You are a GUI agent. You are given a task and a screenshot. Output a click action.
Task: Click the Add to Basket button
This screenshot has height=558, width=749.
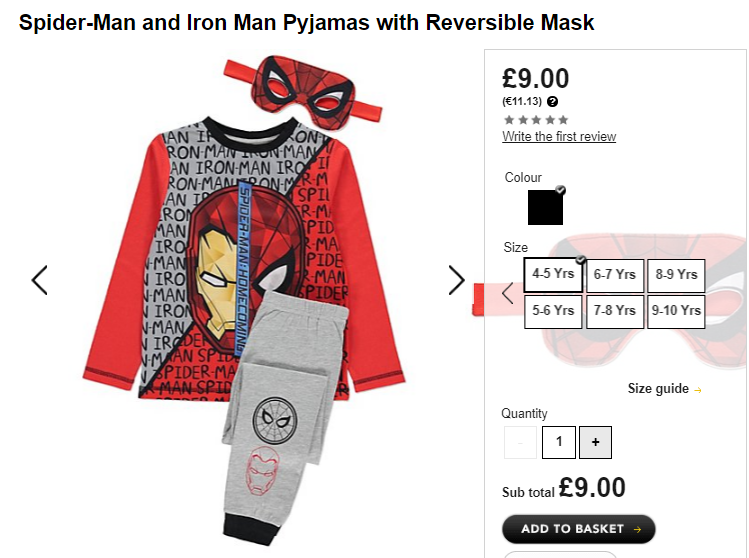pyautogui.click(x=578, y=529)
